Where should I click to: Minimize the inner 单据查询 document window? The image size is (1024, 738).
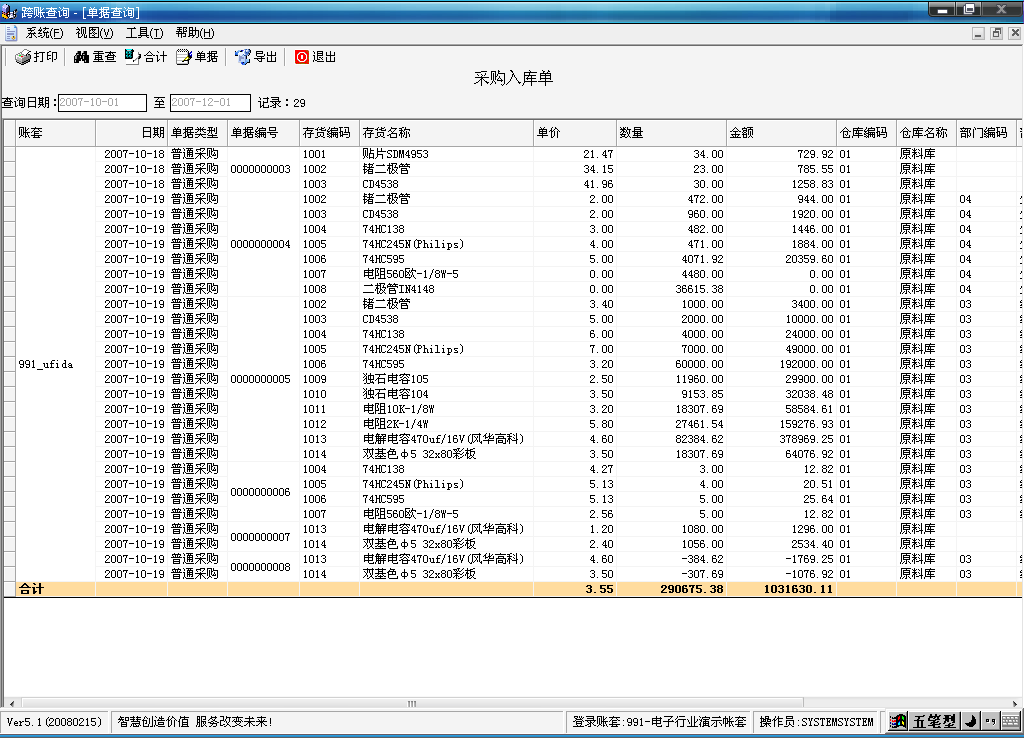pyautogui.click(x=978, y=33)
